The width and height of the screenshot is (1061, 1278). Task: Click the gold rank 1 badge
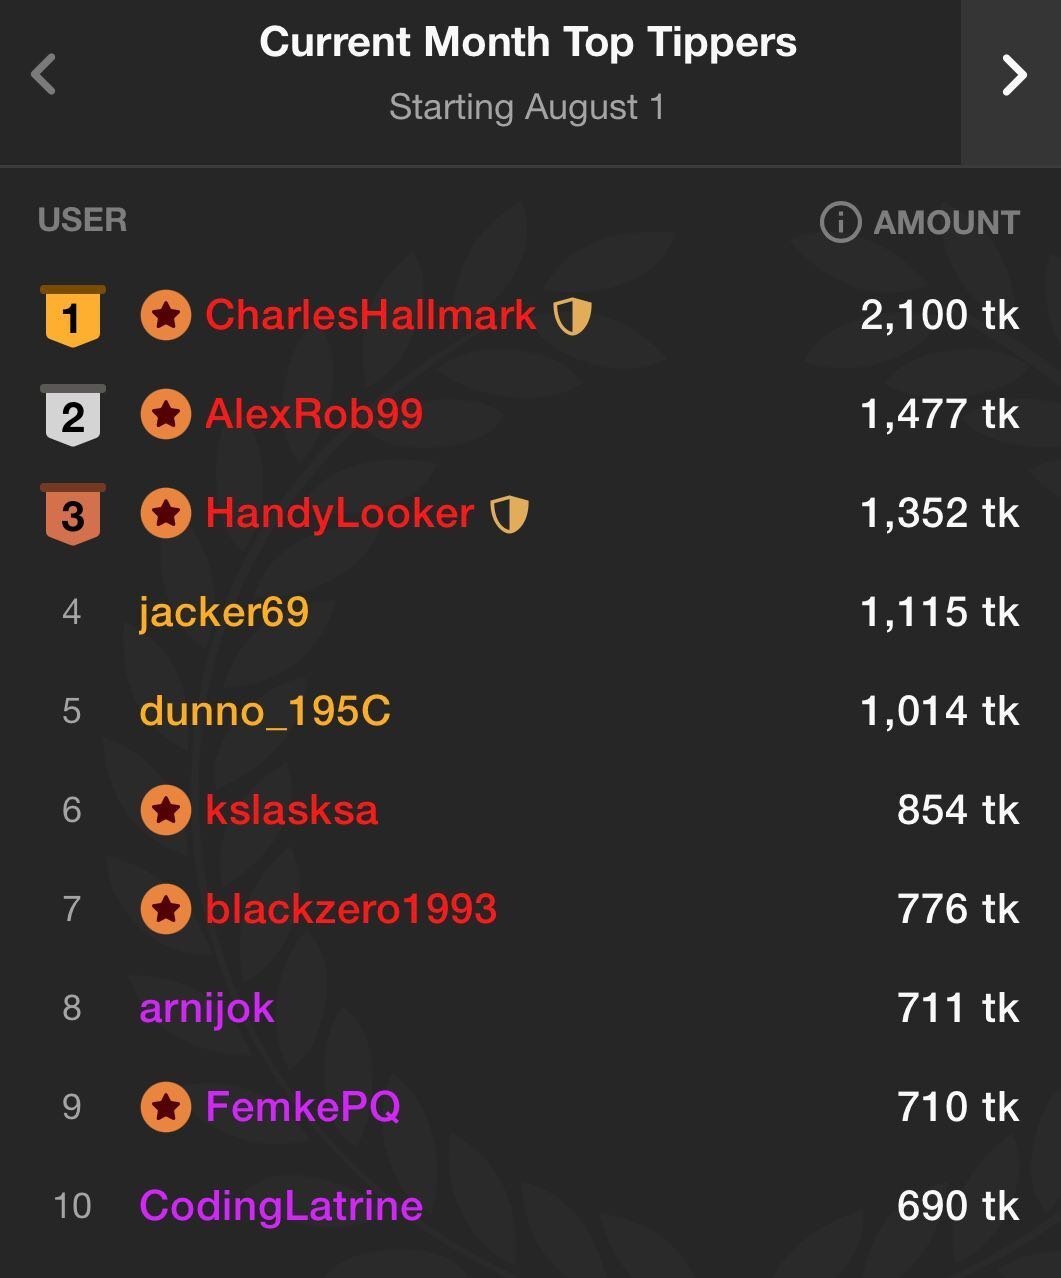coord(72,316)
